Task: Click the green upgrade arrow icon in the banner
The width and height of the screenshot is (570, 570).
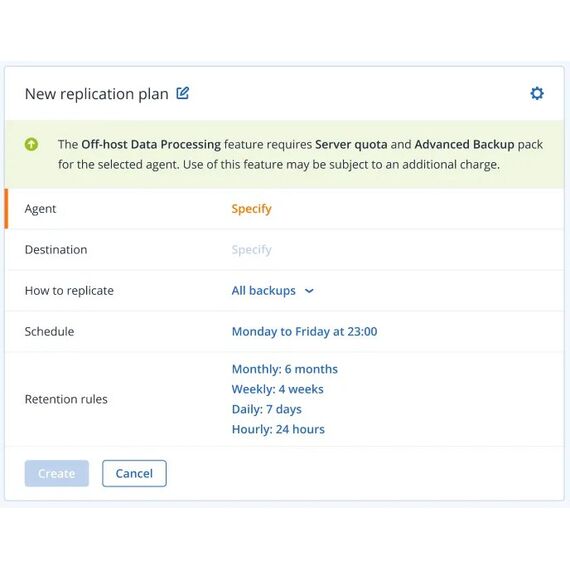Action: pos(31,144)
